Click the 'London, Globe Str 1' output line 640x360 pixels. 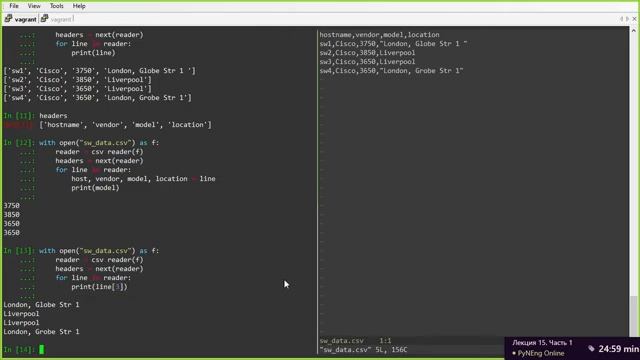click(x=41, y=304)
